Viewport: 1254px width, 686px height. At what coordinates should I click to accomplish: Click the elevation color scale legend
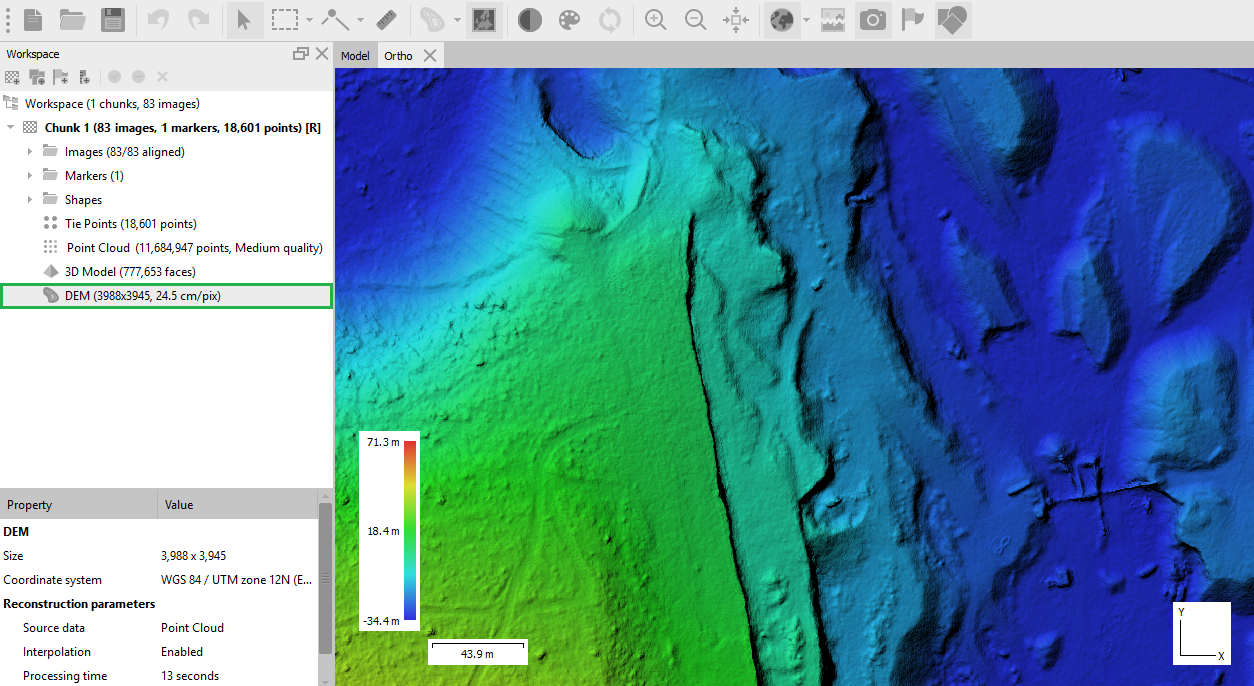pos(409,531)
